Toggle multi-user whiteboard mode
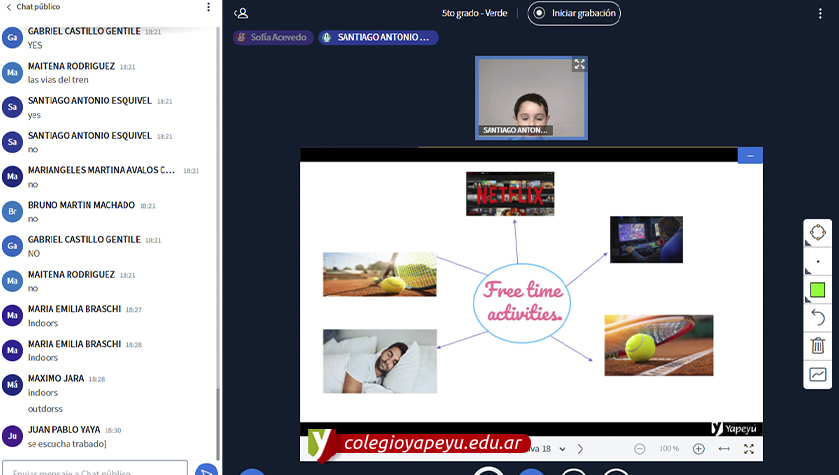 pyautogui.click(x=817, y=375)
